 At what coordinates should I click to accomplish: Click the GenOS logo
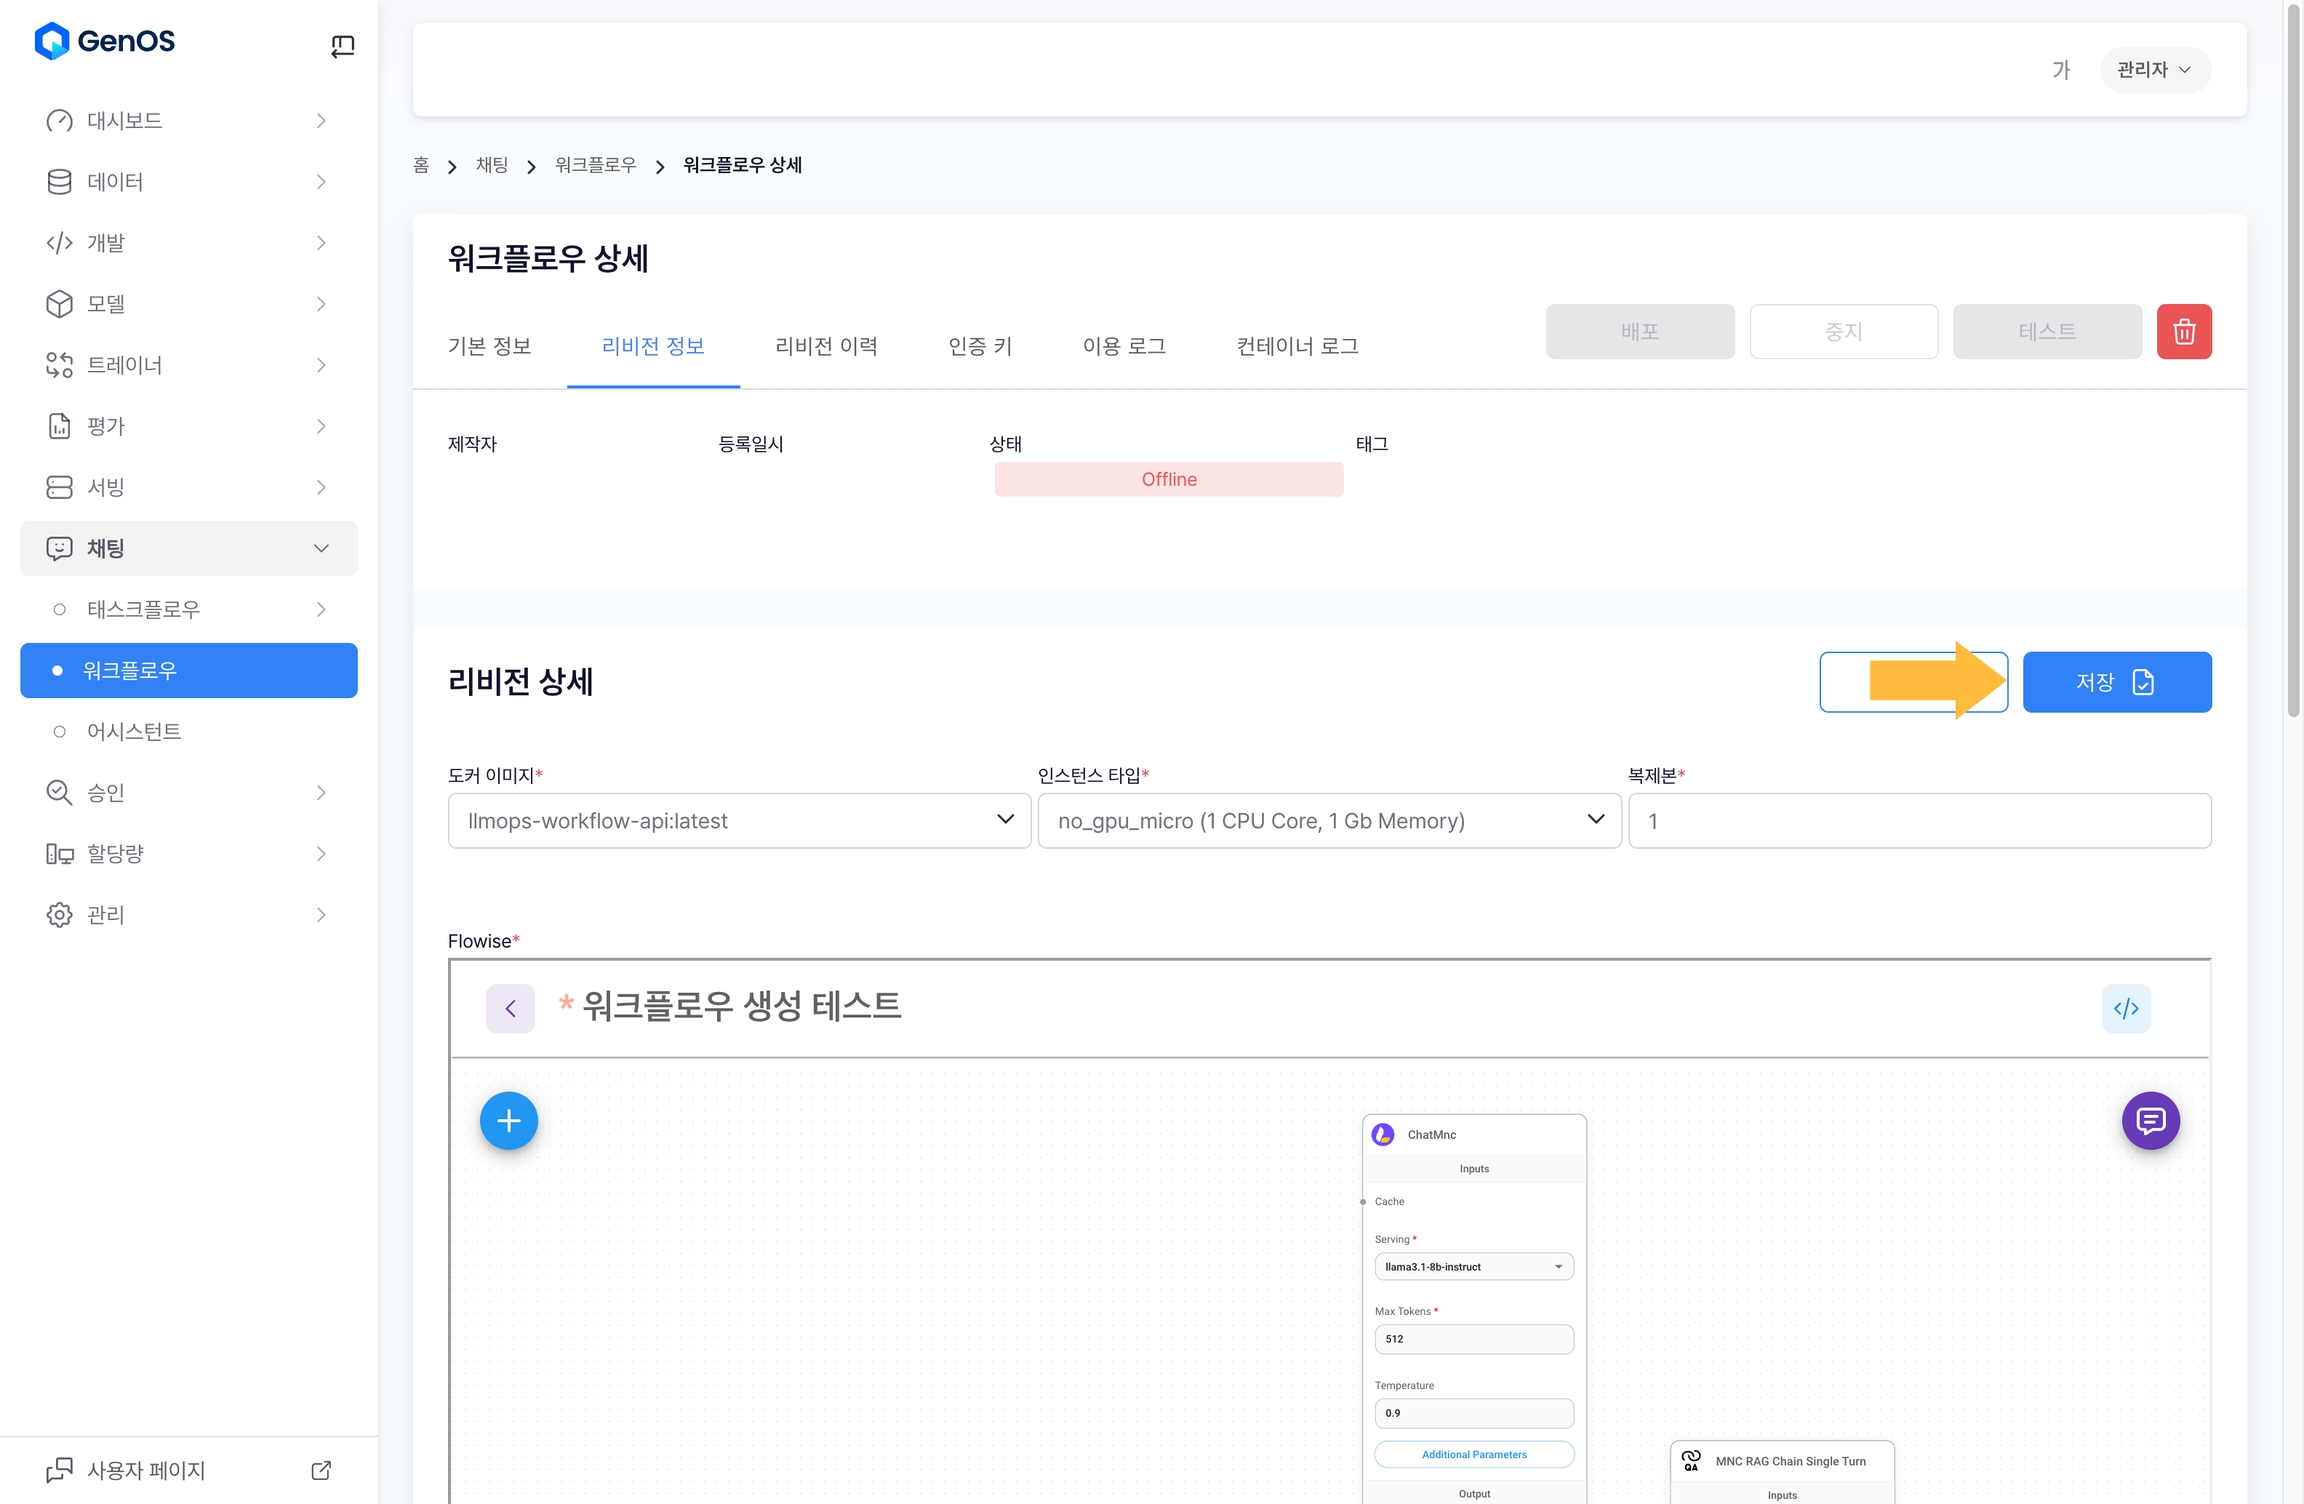(105, 41)
